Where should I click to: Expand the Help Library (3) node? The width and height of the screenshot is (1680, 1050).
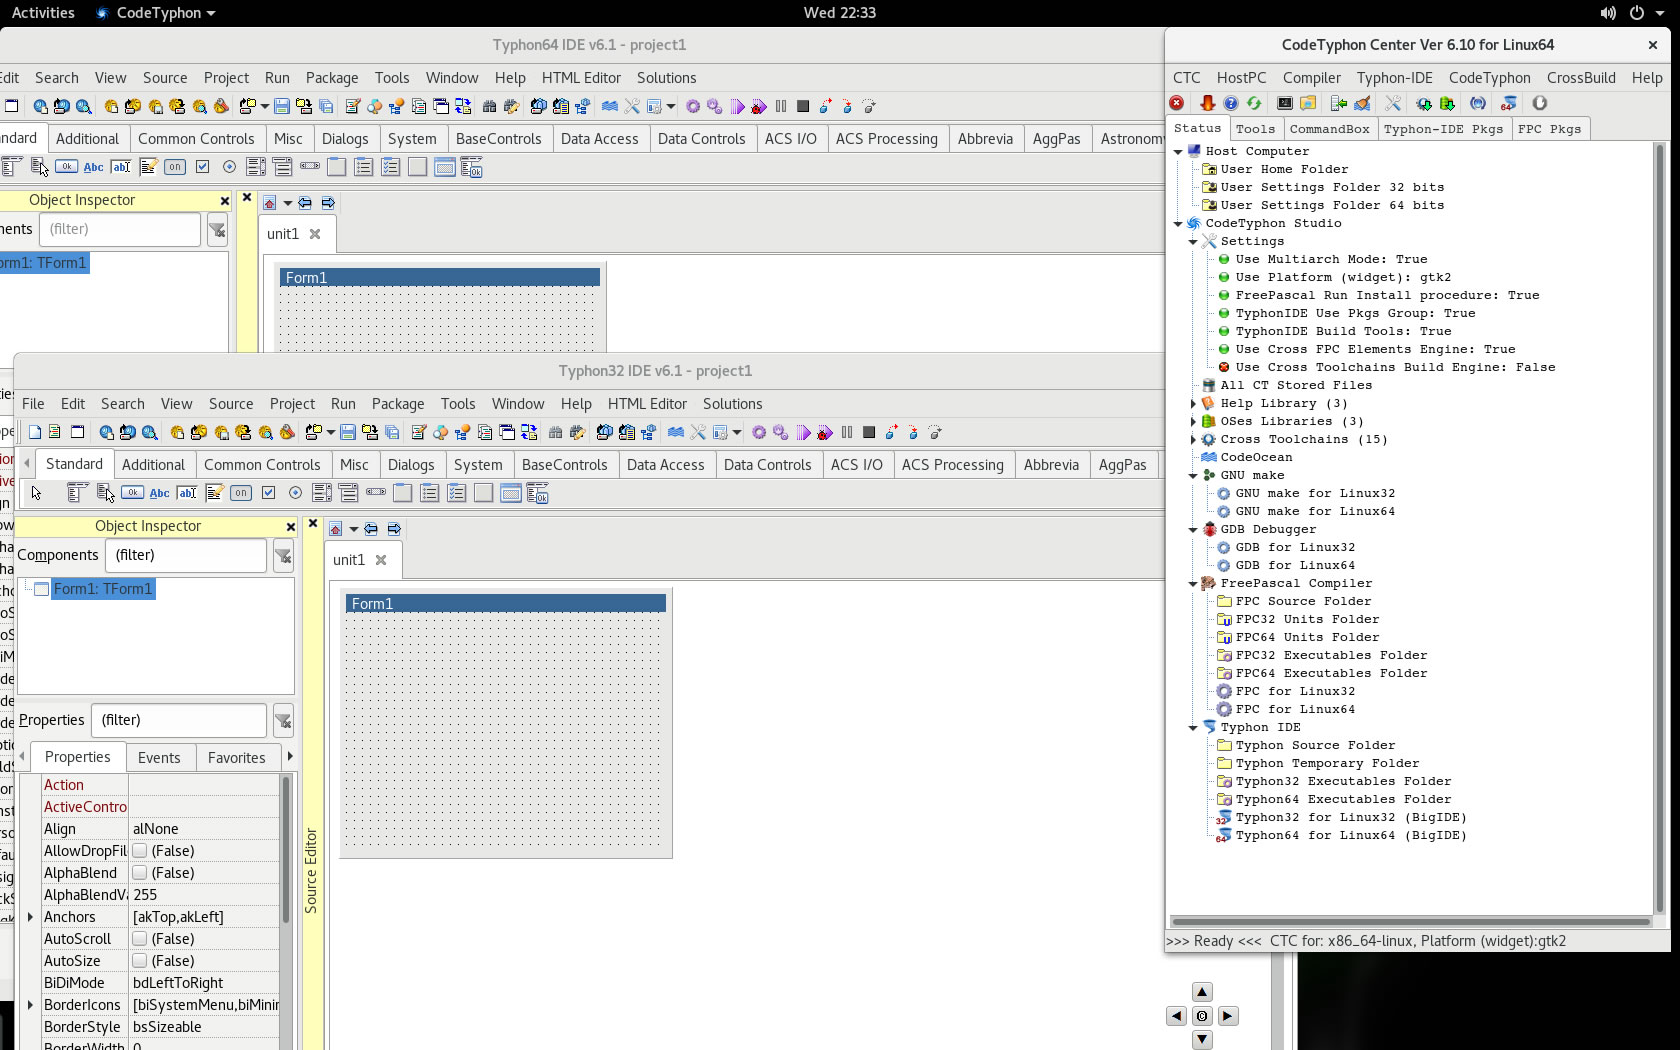[x=1193, y=404]
